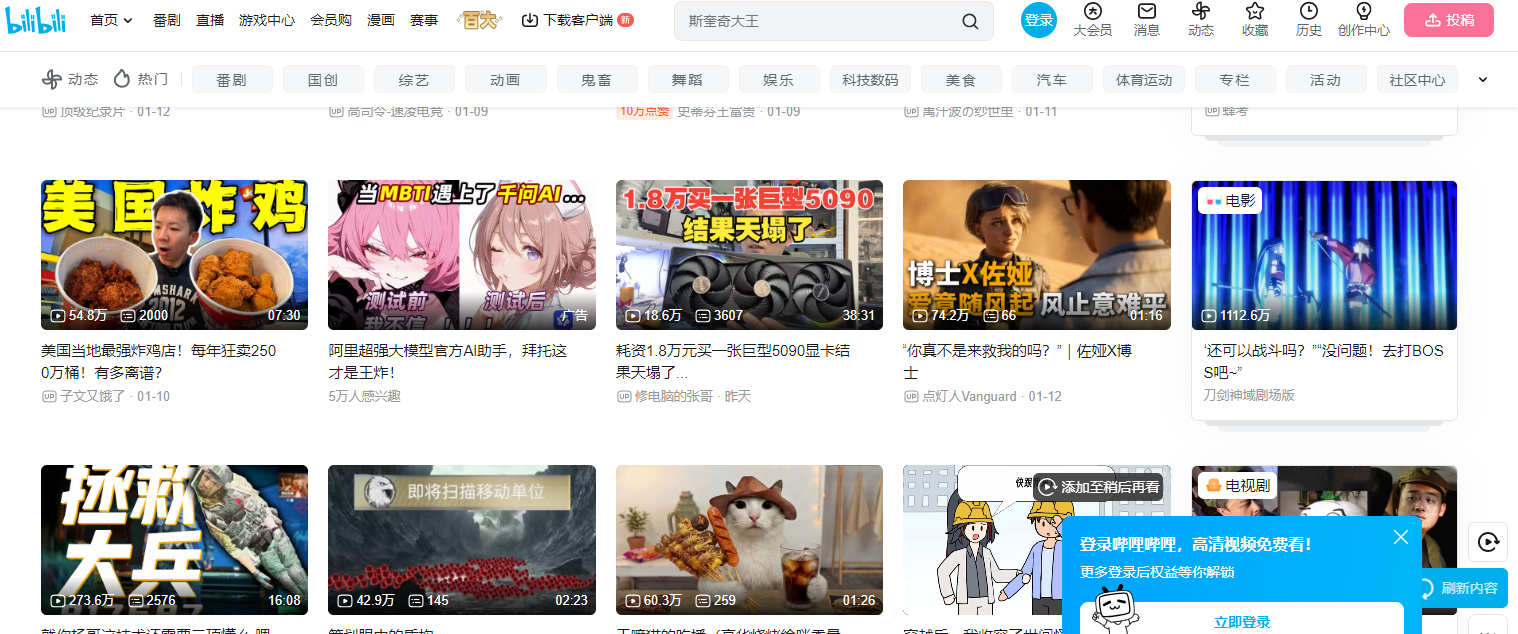The height and width of the screenshot is (634, 1518).
Task: Select the 热门 flame icon in filter bar
Action: pyautogui.click(x=121, y=78)
